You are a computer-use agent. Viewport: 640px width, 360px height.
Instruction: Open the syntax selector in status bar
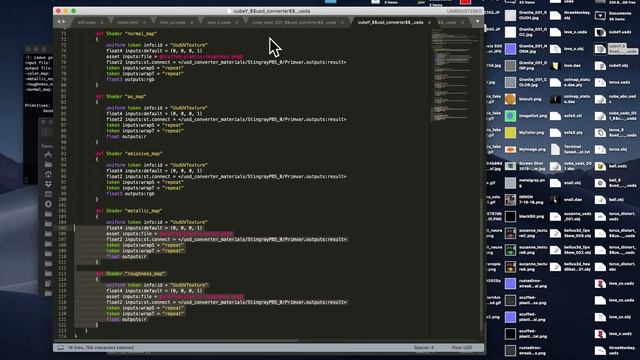tap(462, 348)
